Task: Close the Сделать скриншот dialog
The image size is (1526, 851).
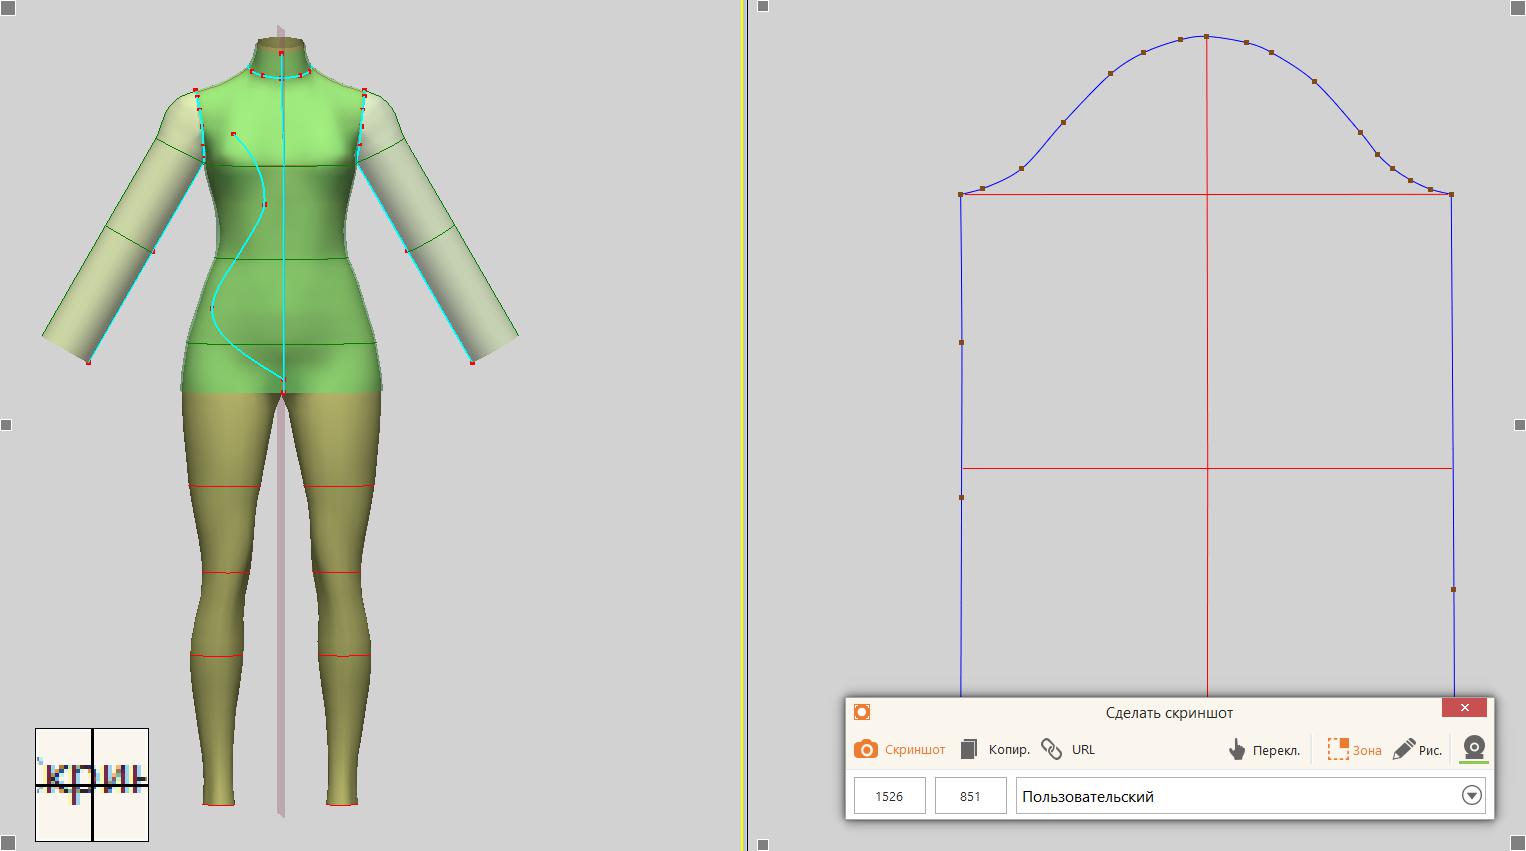Action: click(x=1464, y=708)
